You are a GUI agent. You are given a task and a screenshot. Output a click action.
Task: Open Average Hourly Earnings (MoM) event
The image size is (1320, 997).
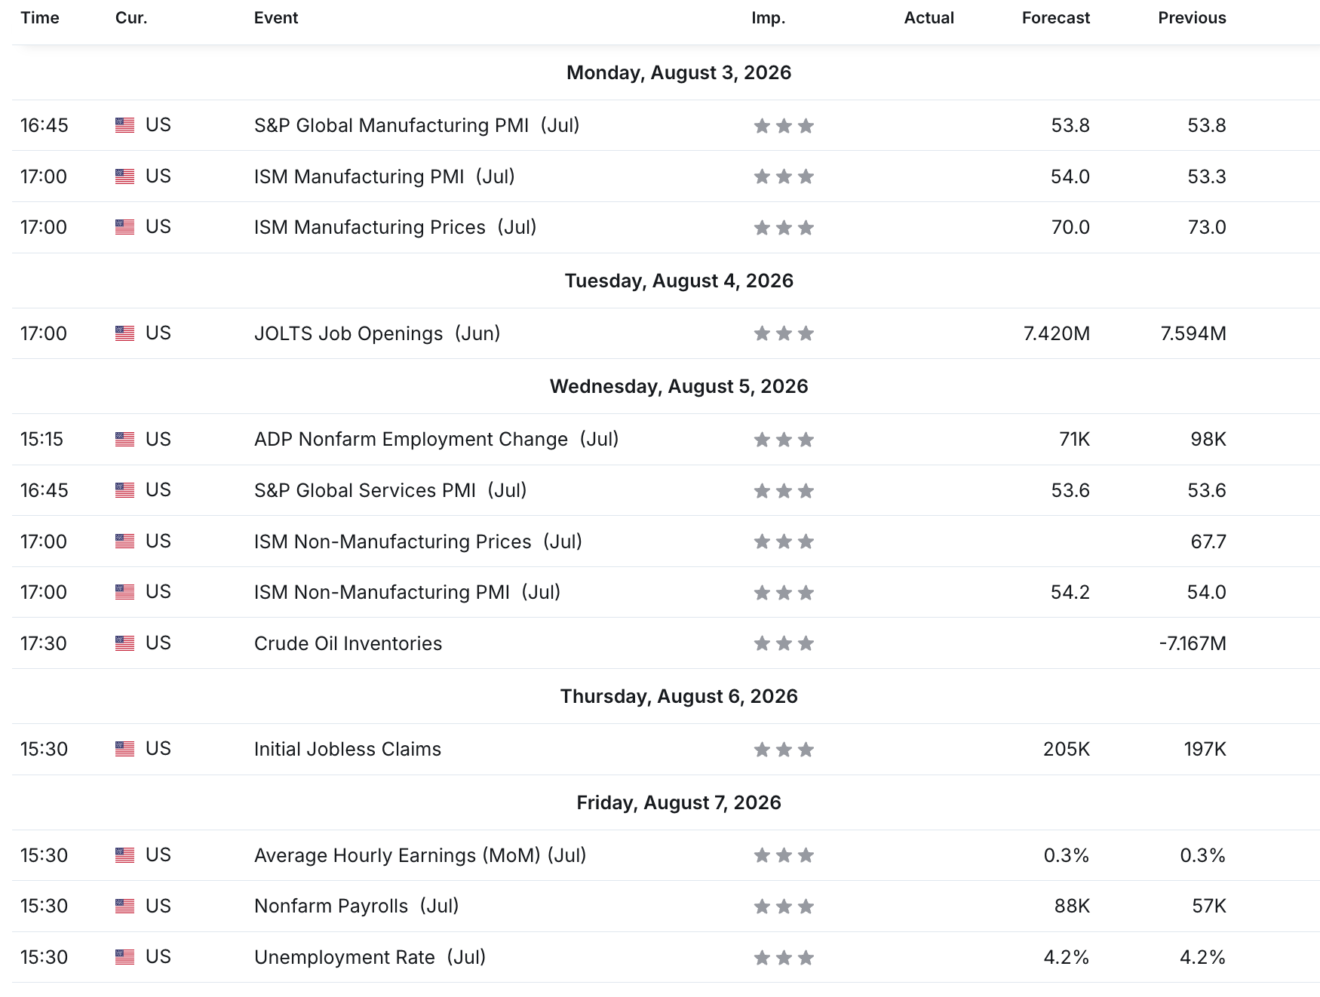(420, 855)
